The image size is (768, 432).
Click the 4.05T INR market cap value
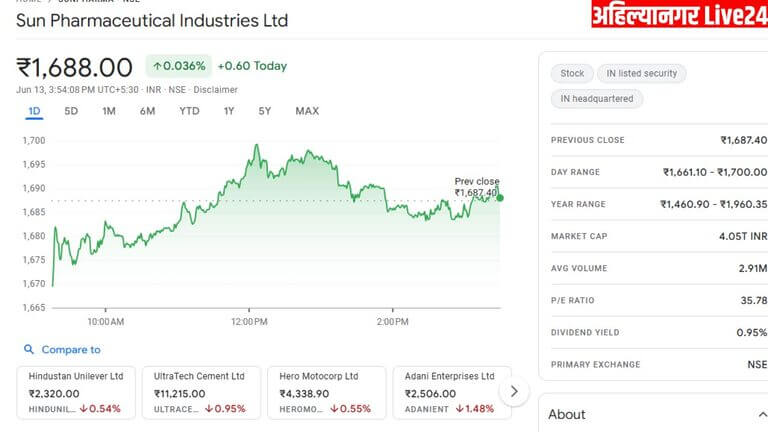(x=743, y=236)
